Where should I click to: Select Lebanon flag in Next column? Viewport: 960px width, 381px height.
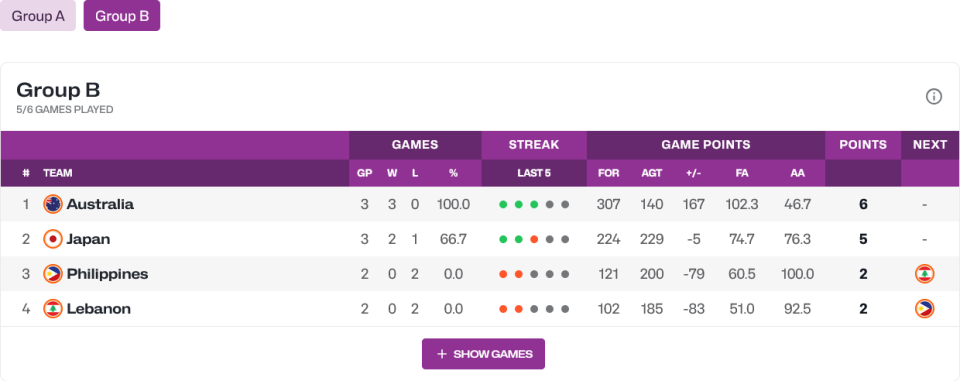coord(924,274)
